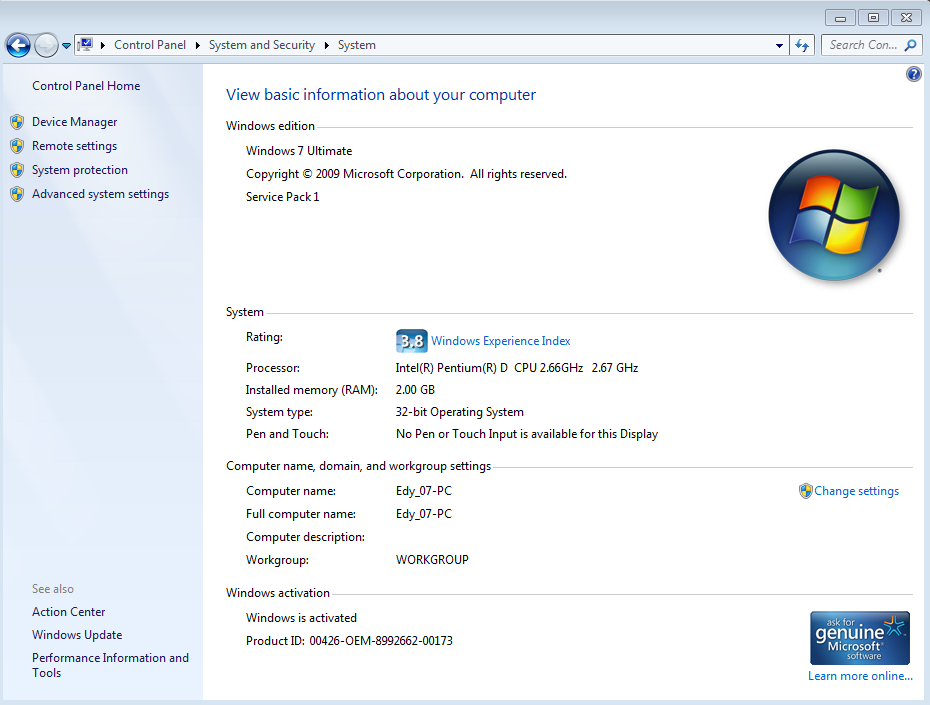
Task: Open Windows Update
Action: point(77,635)
